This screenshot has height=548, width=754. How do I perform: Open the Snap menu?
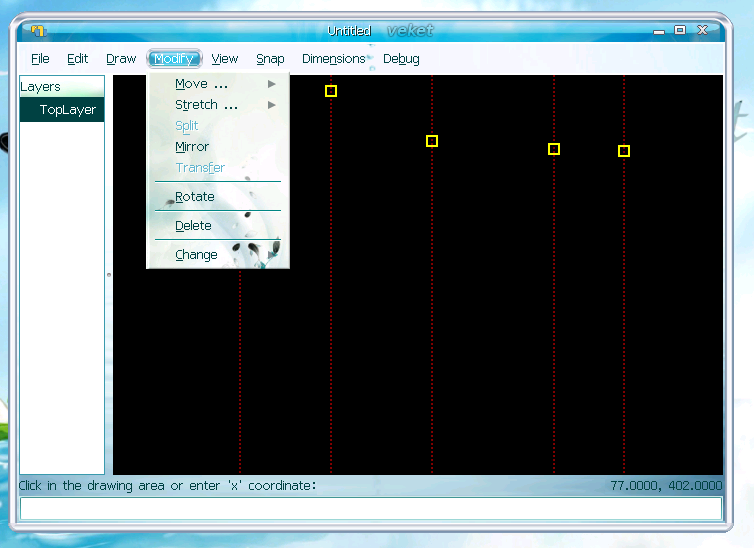coord(270,59)
